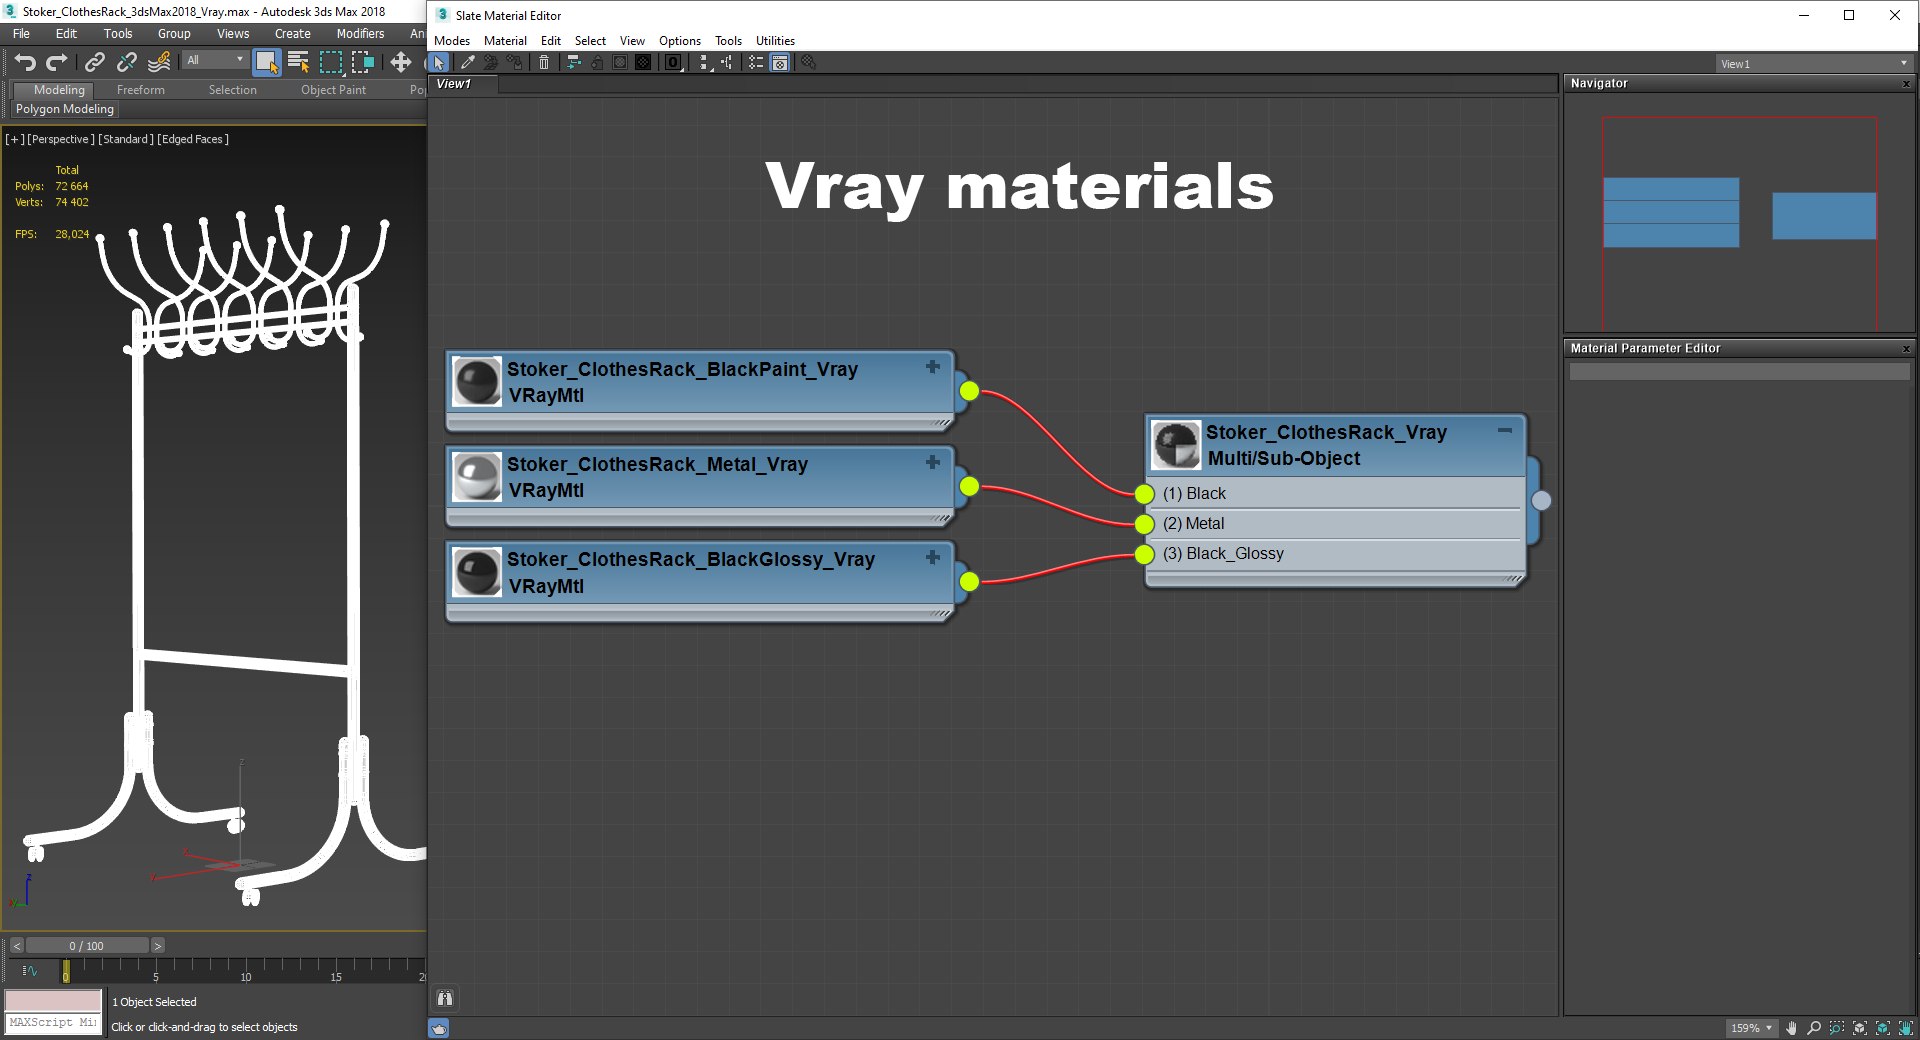Viewport: 1920px width, 1040px height.
Task: Click the Polygon Modeling button
Action: [65, 109]
